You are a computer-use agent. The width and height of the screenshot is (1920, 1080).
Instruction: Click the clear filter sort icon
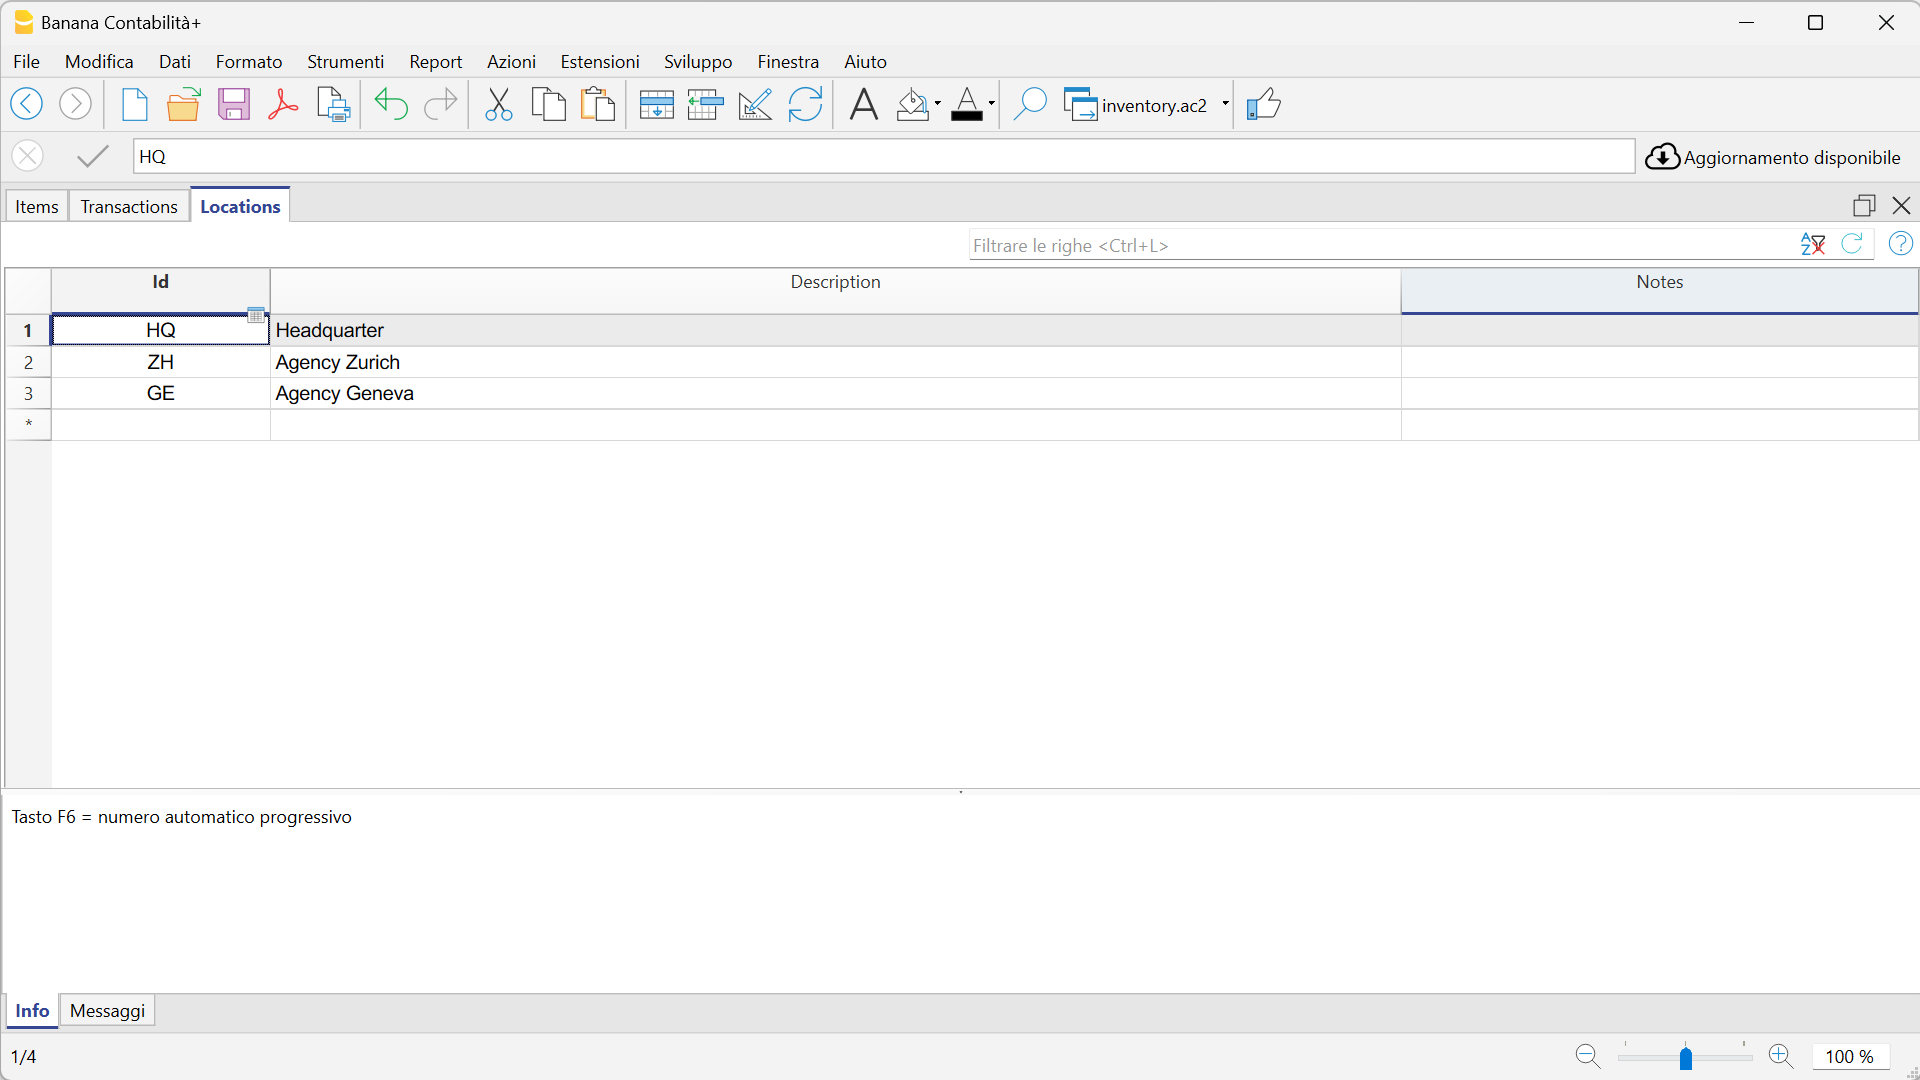tap(1812, 244)
